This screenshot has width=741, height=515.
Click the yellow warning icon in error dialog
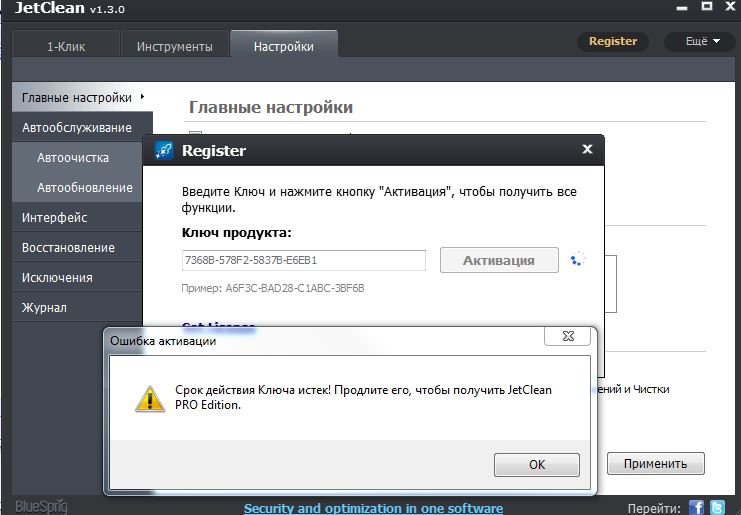click(149, 400)
